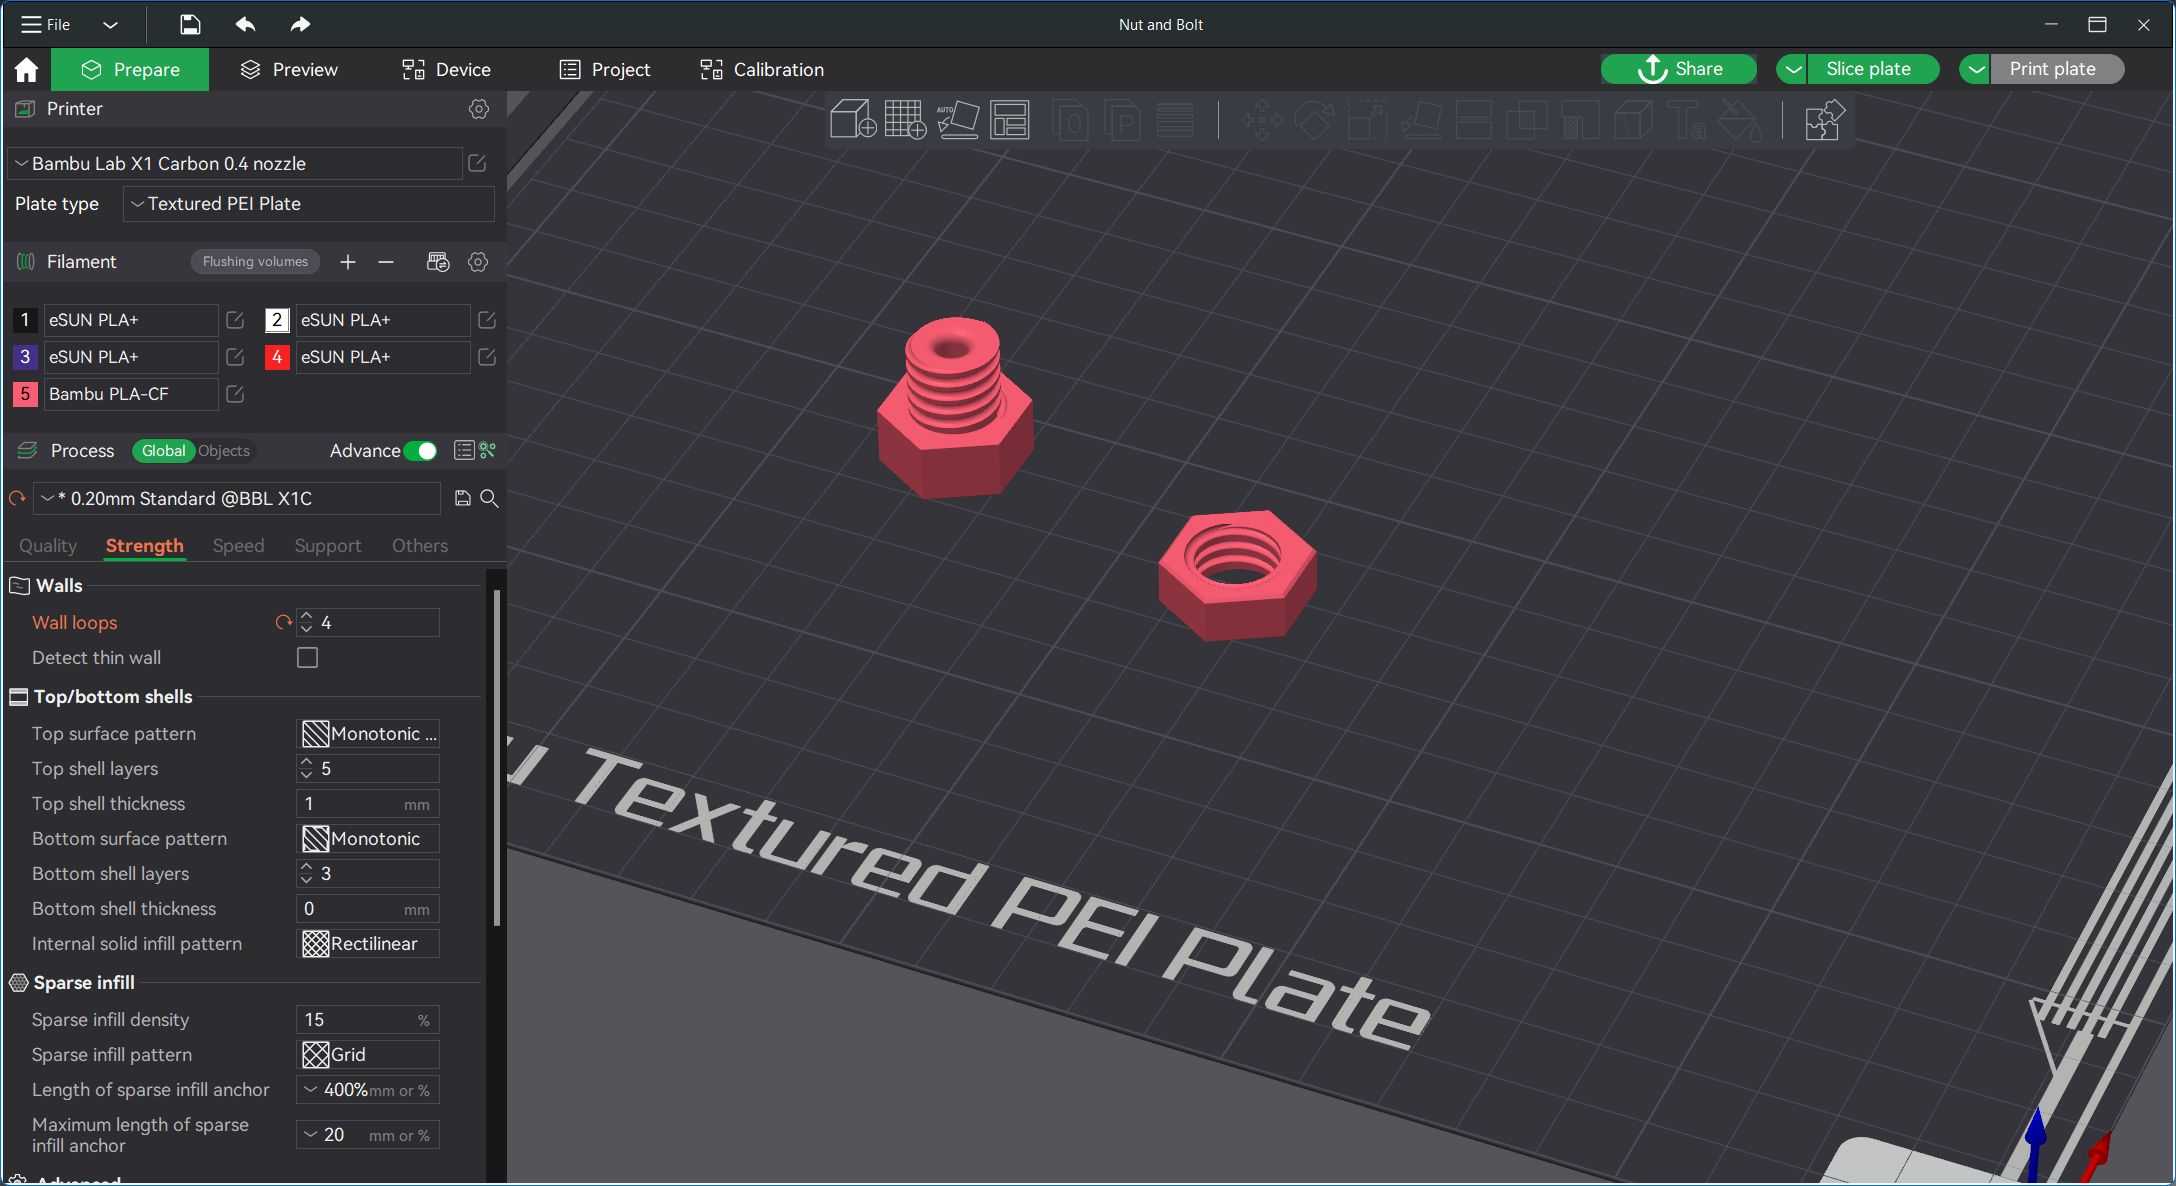The image size is (2176, 1186).
Task: Open the Quality settings tab
Action: coord(48,546)
